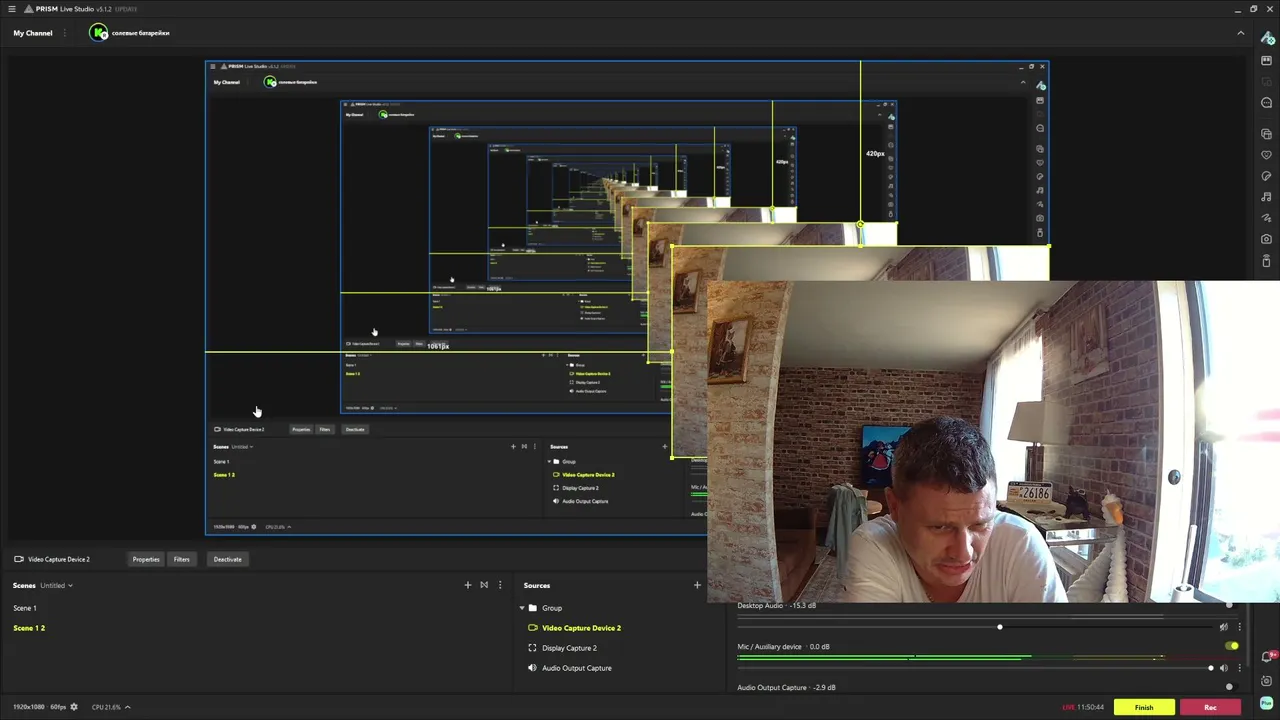Screen dimensions: 1280x720
Task: Enable the Audio Output Capture toggle switch
Action: [1230, 687]
